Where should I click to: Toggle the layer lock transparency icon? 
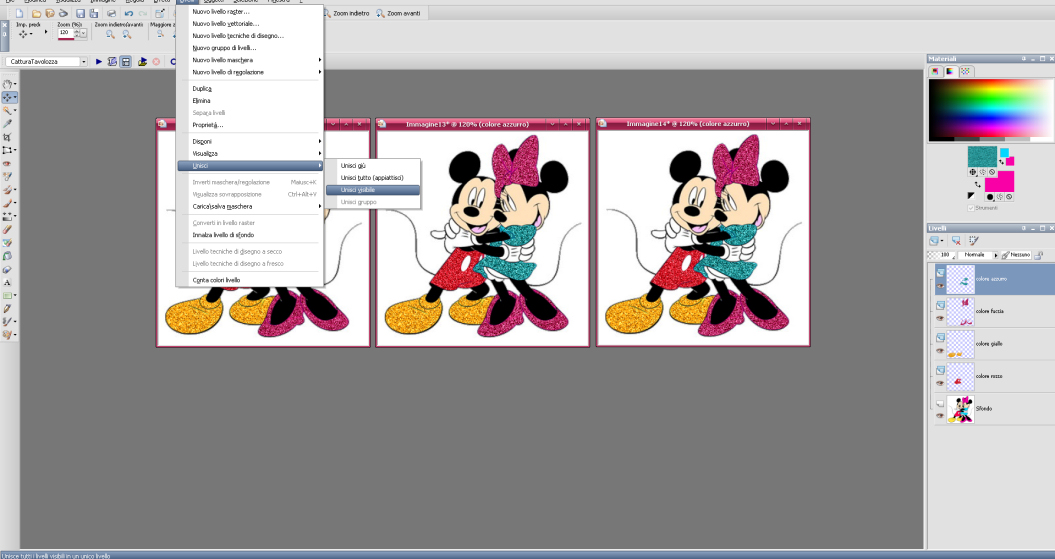coord(1038,256)
